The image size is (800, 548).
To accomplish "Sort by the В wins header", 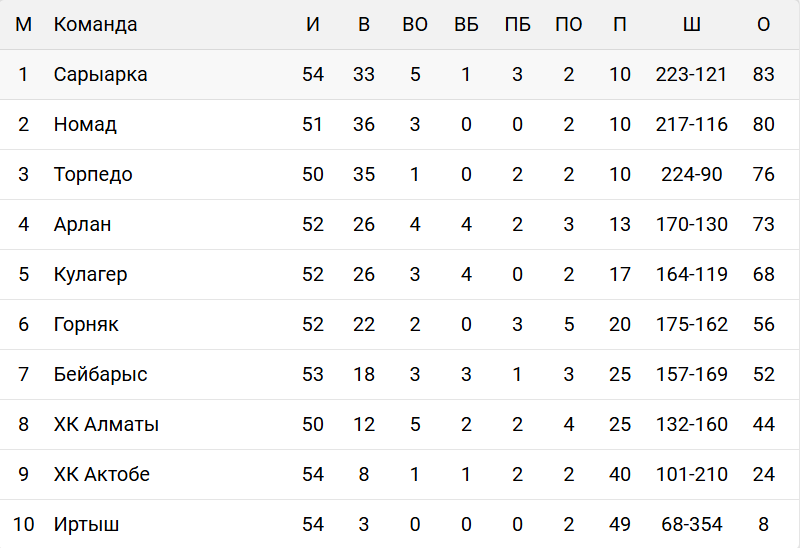I will [364, 25].
